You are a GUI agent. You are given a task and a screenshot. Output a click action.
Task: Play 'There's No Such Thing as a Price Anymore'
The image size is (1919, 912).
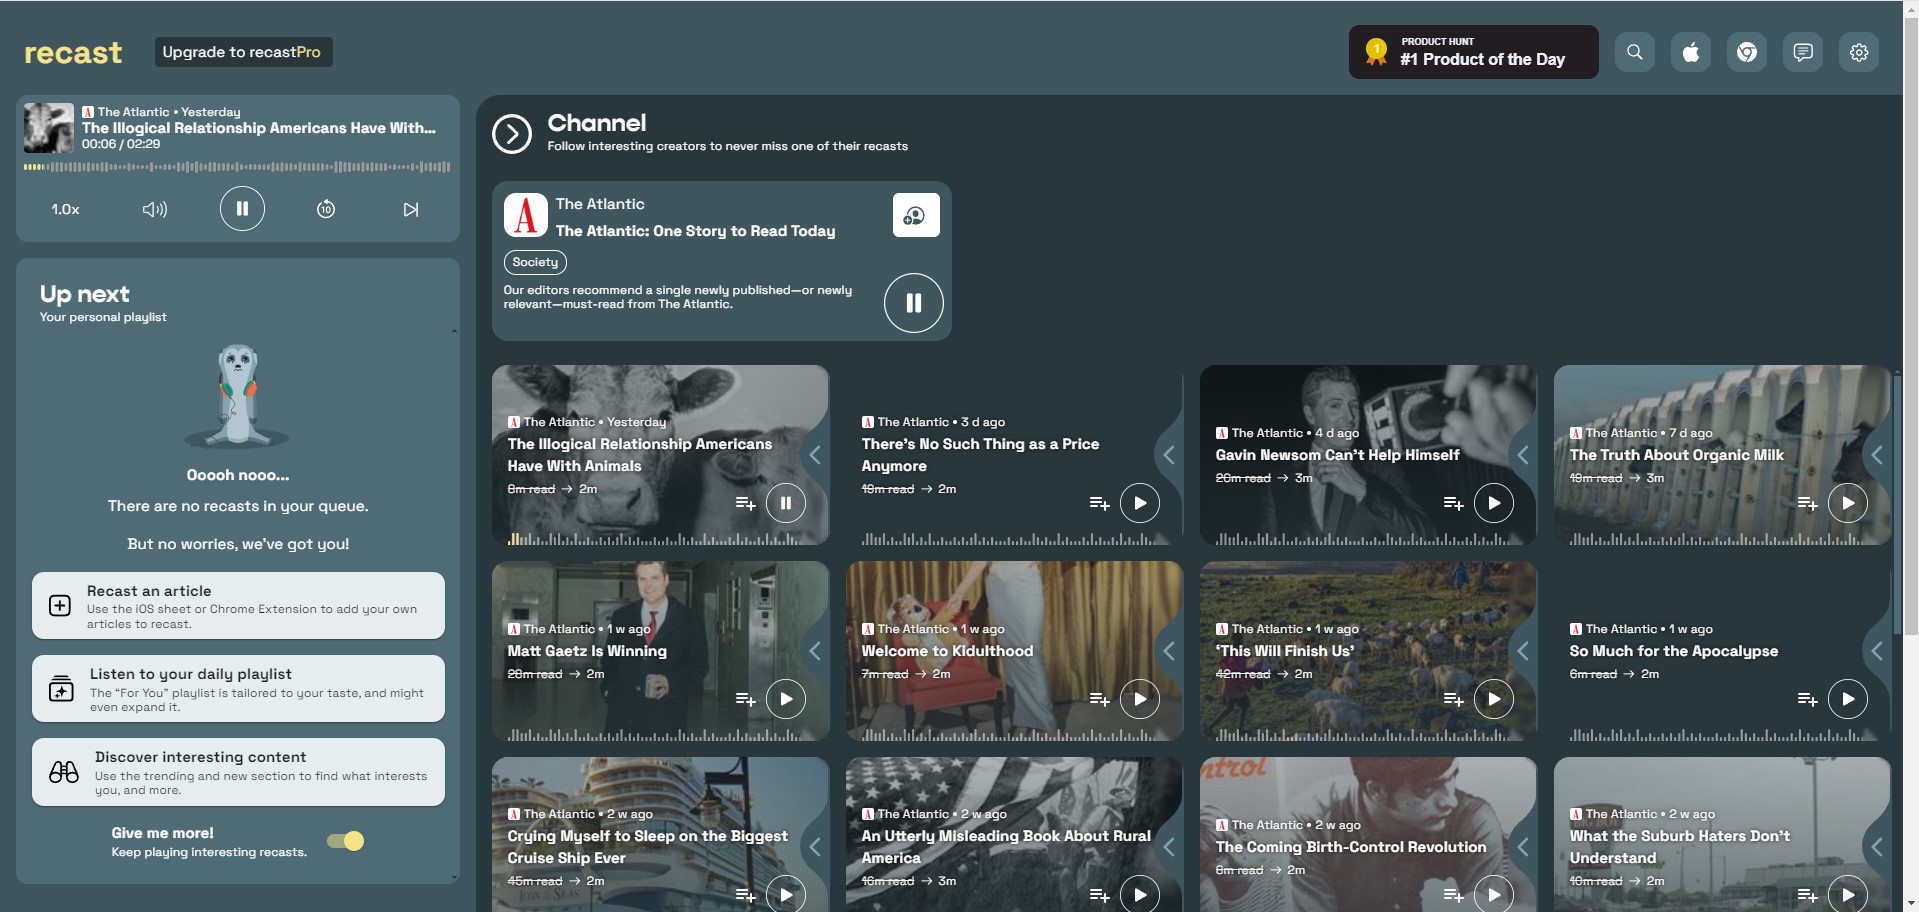coord(1140,503)
